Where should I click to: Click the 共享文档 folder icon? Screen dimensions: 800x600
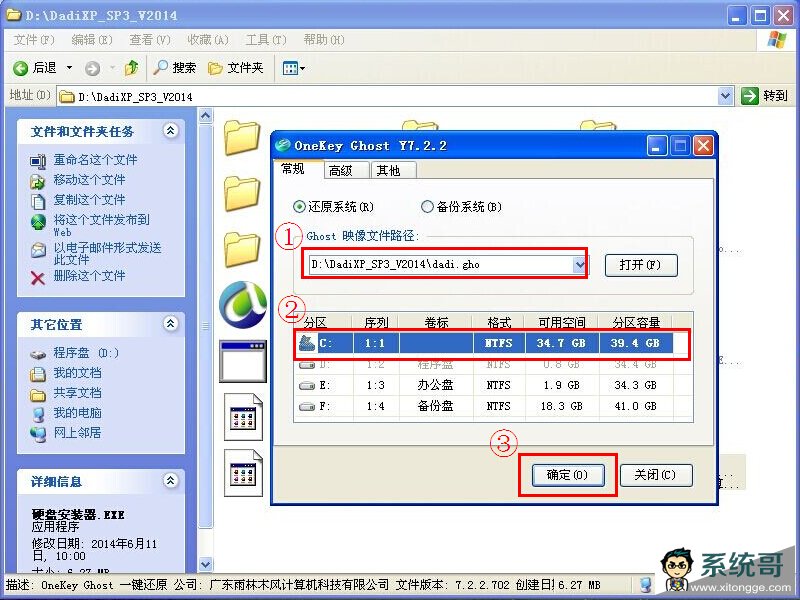[x=38, y=394]
